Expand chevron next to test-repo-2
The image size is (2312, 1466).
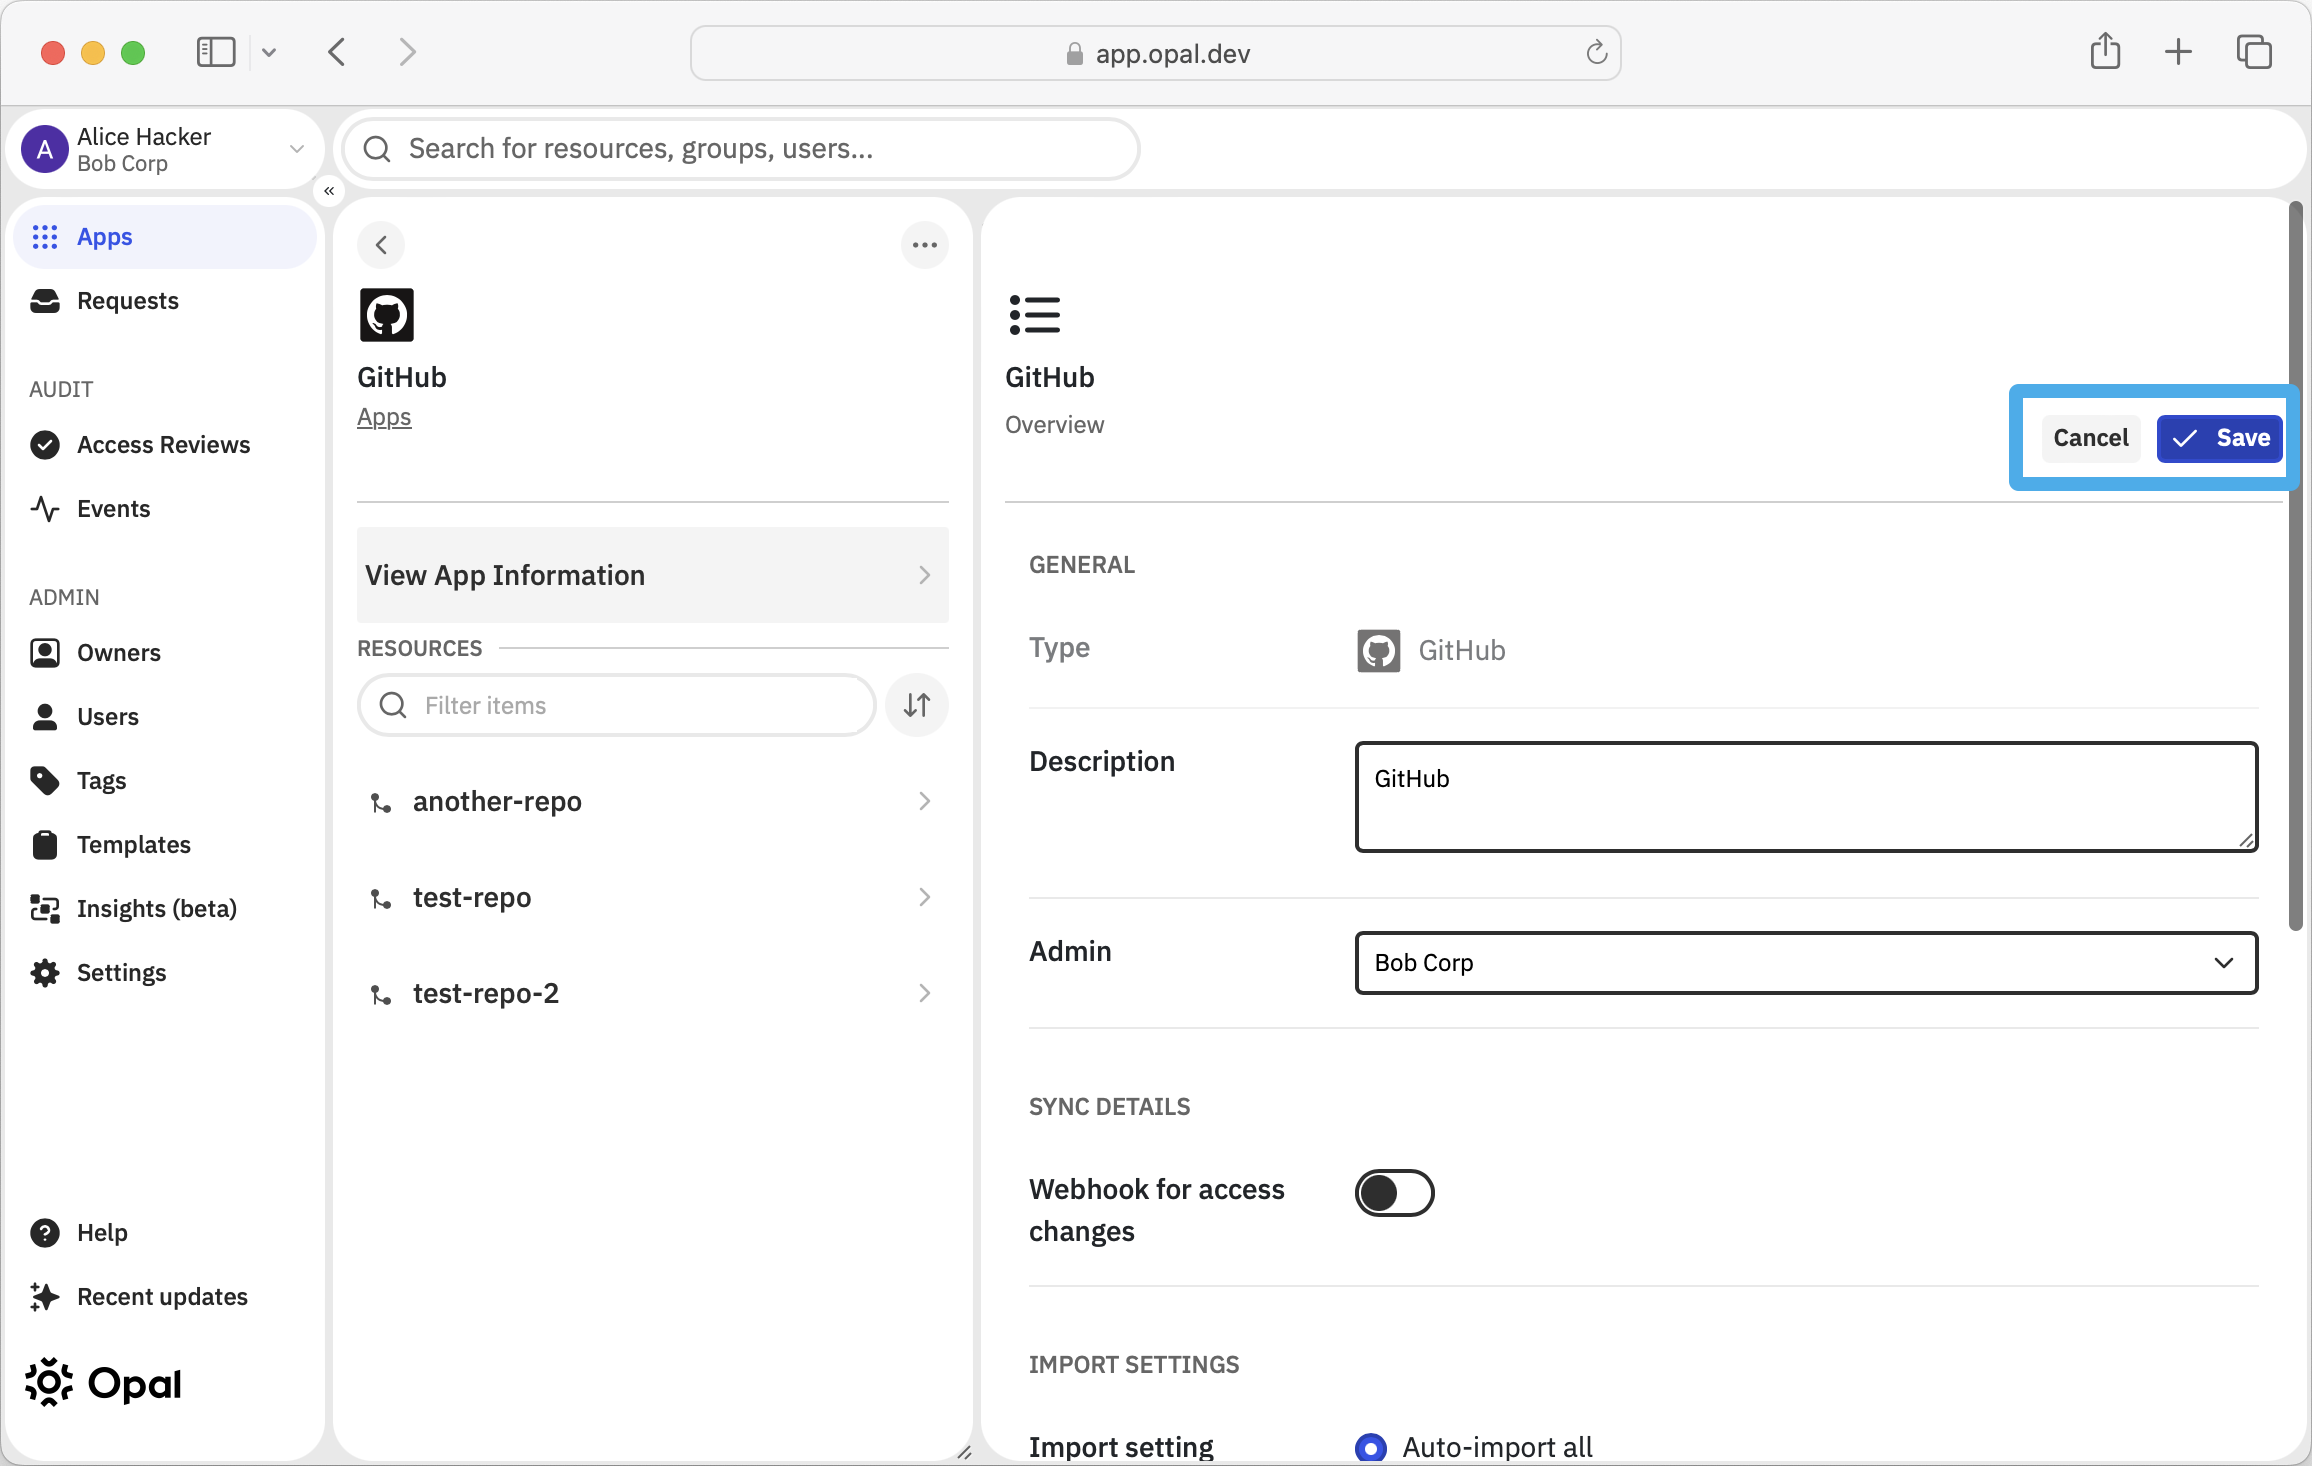click(925, 993)
